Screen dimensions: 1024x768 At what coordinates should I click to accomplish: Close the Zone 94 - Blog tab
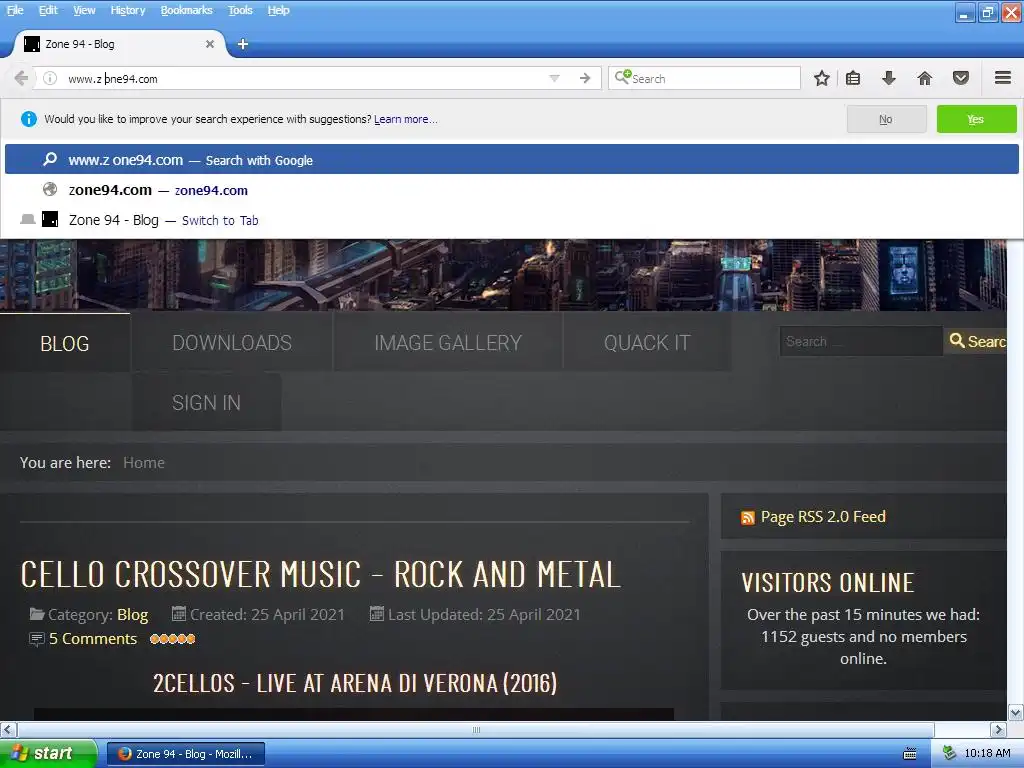(x=210, y=44)
